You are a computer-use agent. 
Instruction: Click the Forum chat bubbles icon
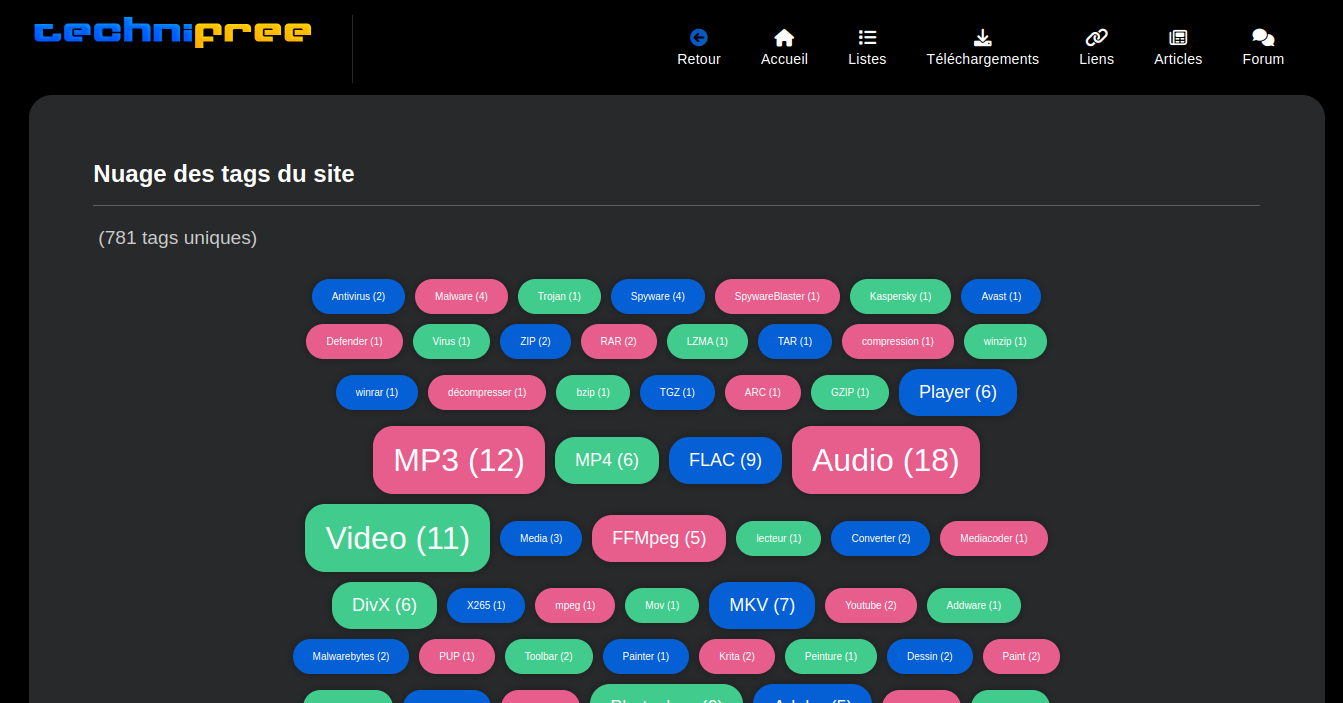[x=1263, y=37]
